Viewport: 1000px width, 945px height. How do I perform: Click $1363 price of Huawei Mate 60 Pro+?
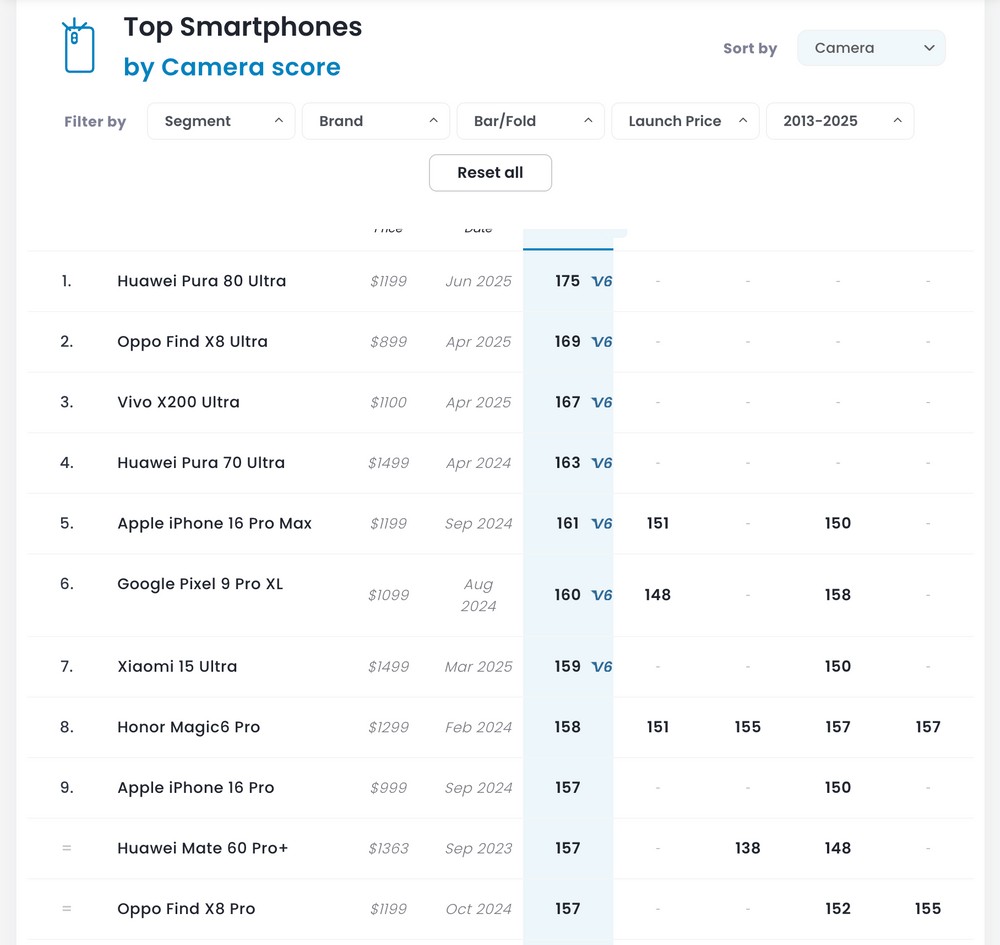pyautogui.click(x=388, y=848)
